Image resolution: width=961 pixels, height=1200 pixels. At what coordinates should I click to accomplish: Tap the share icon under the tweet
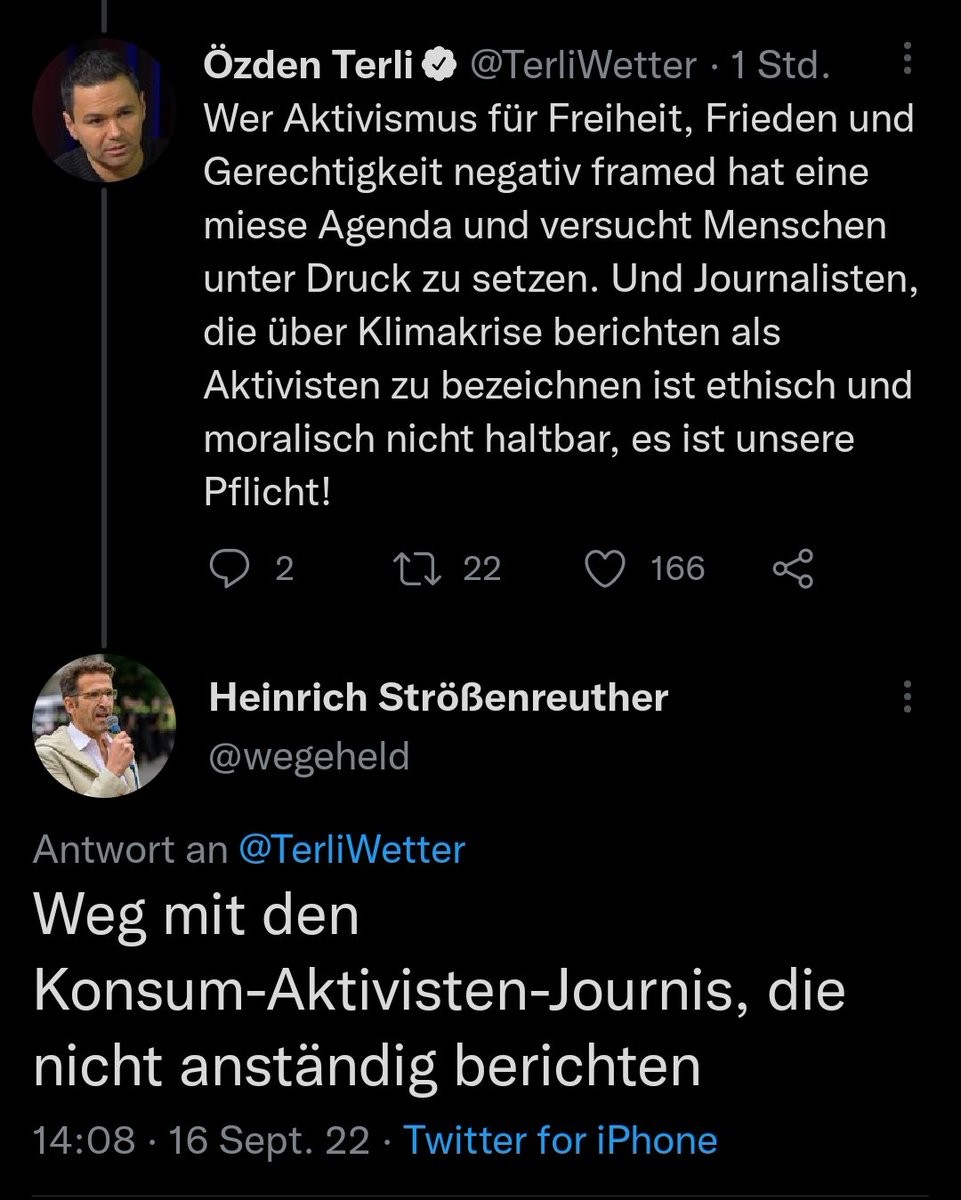coord(794,569)
